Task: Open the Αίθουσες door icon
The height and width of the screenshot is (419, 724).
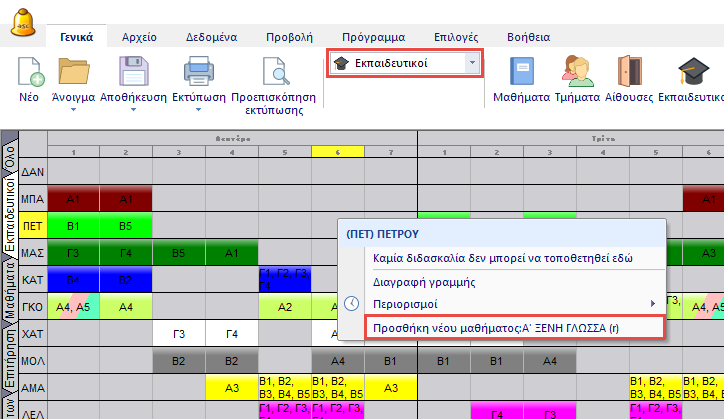Action: 630,73
